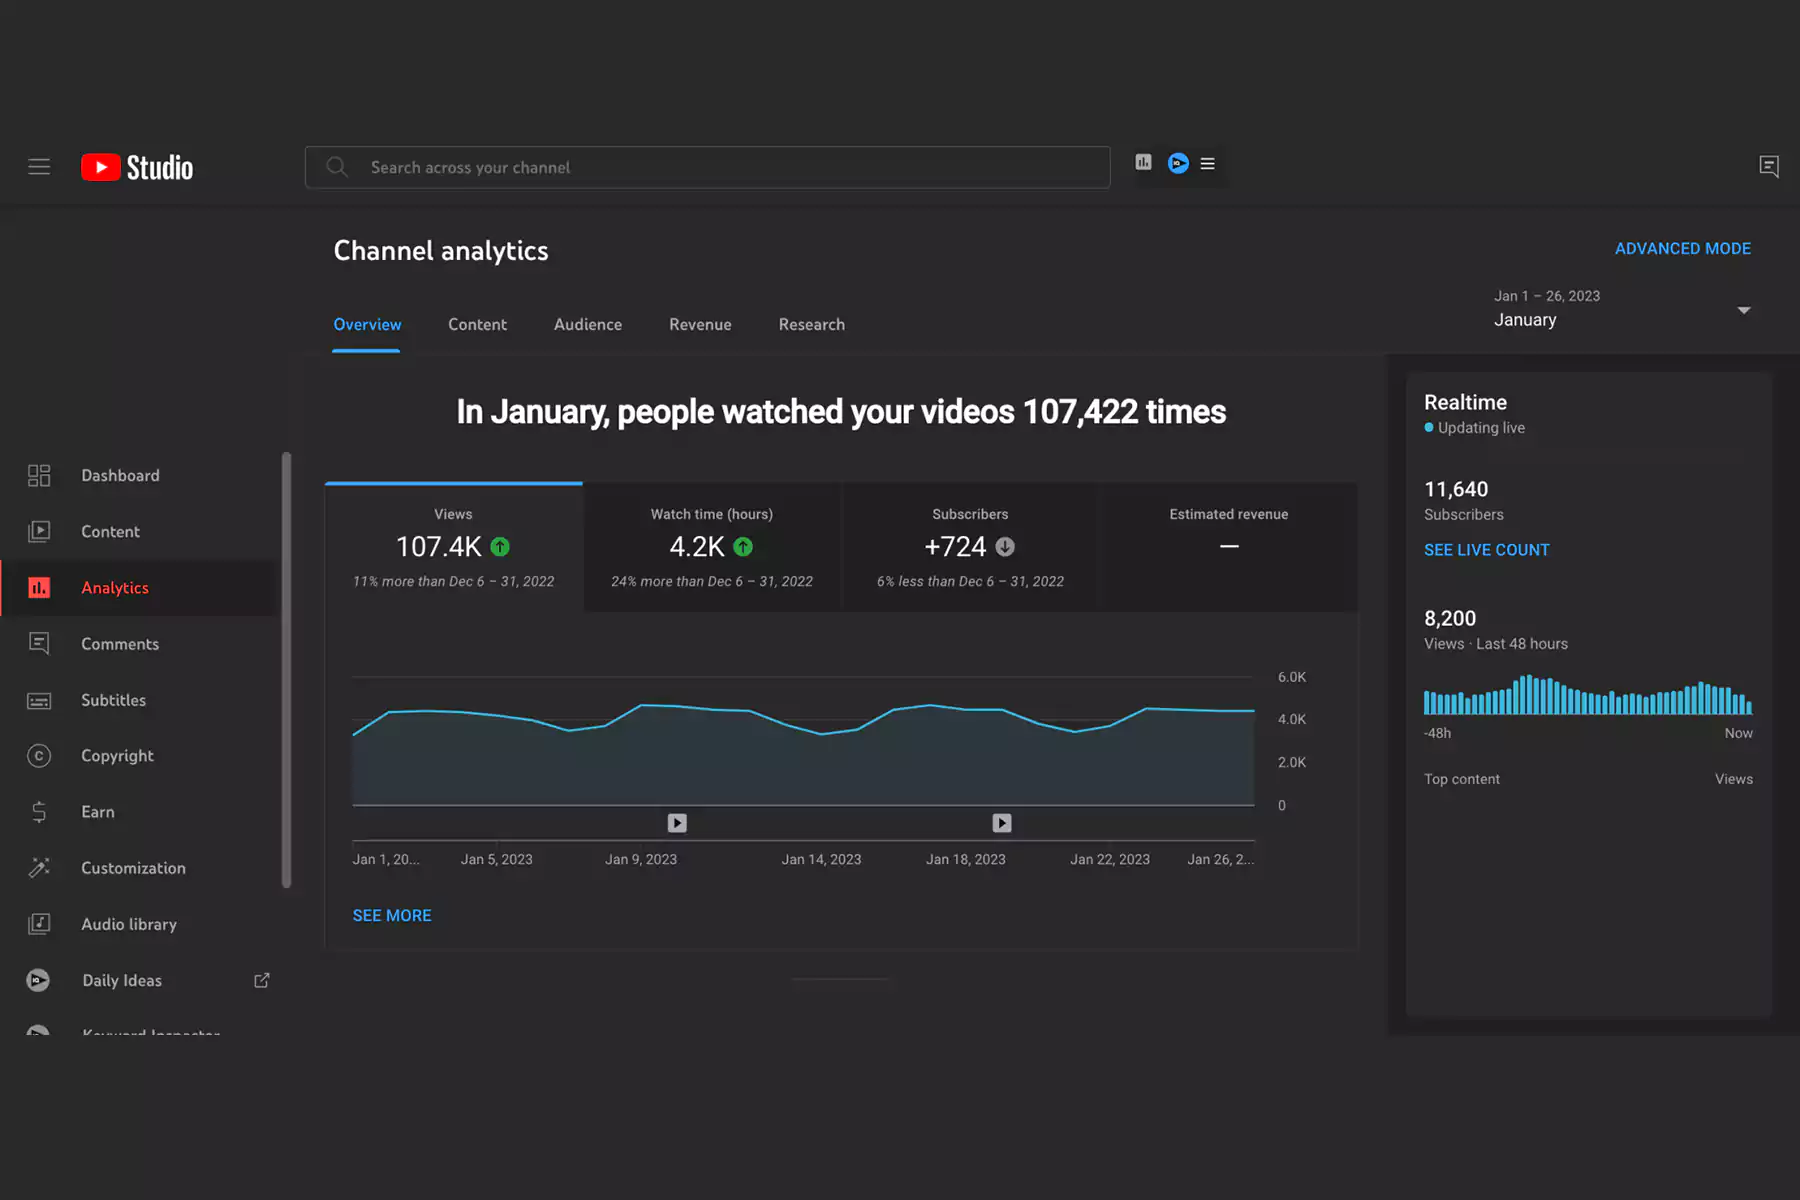Open the Dashboard sidebar icon
Viewport: 1800px width, 1200px height.
[x=39, y=476]
